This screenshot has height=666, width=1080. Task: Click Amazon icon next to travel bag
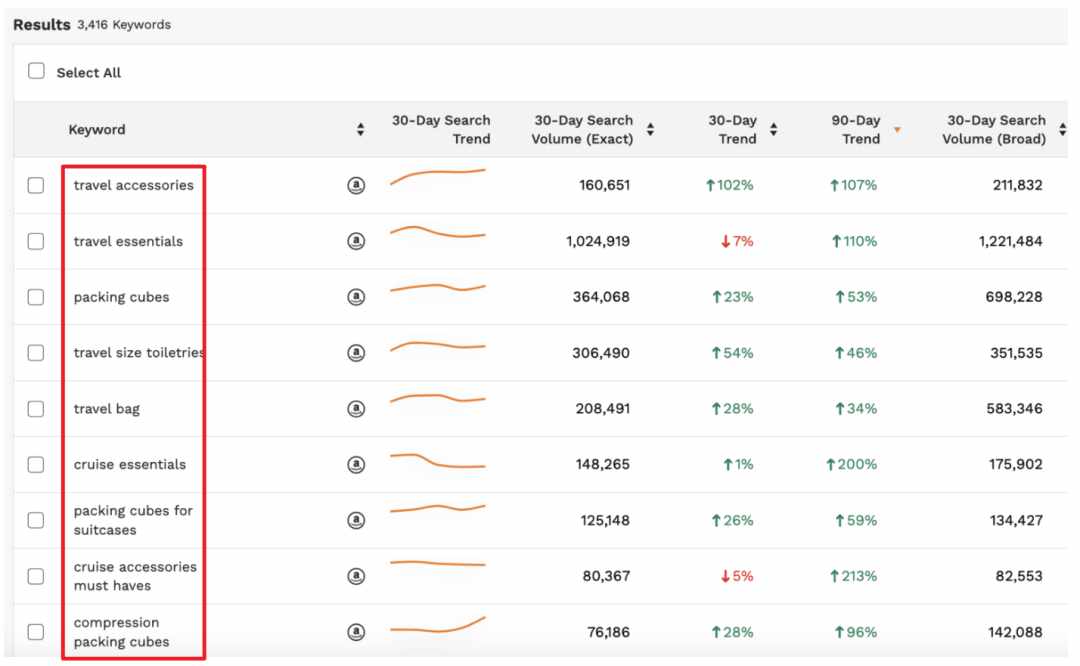356,408
